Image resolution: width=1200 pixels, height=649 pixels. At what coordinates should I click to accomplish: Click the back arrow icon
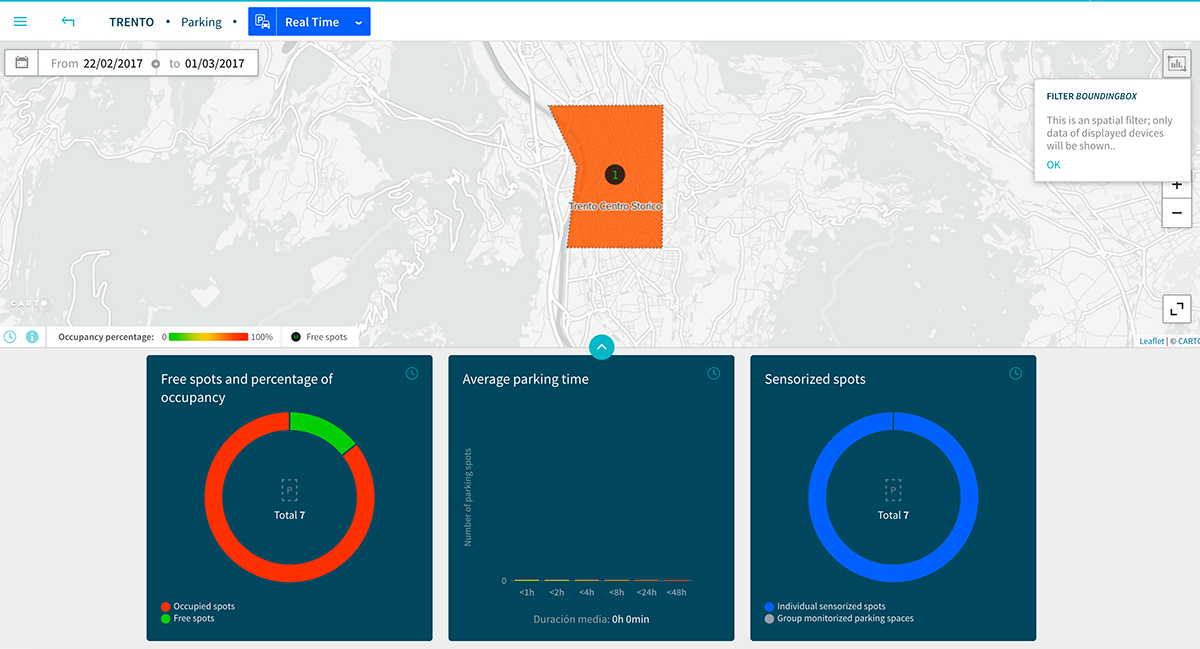pyautogui.click(x=68, y=21)
